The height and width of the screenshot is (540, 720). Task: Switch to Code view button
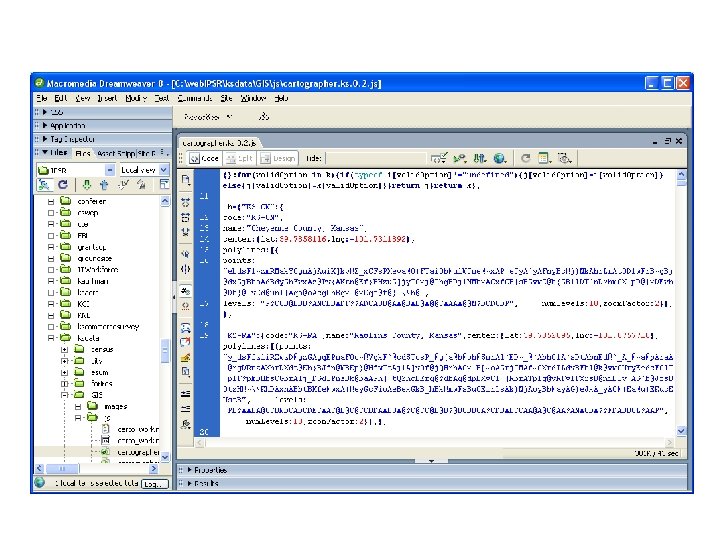pyautogui.click(x=205, y=158)
